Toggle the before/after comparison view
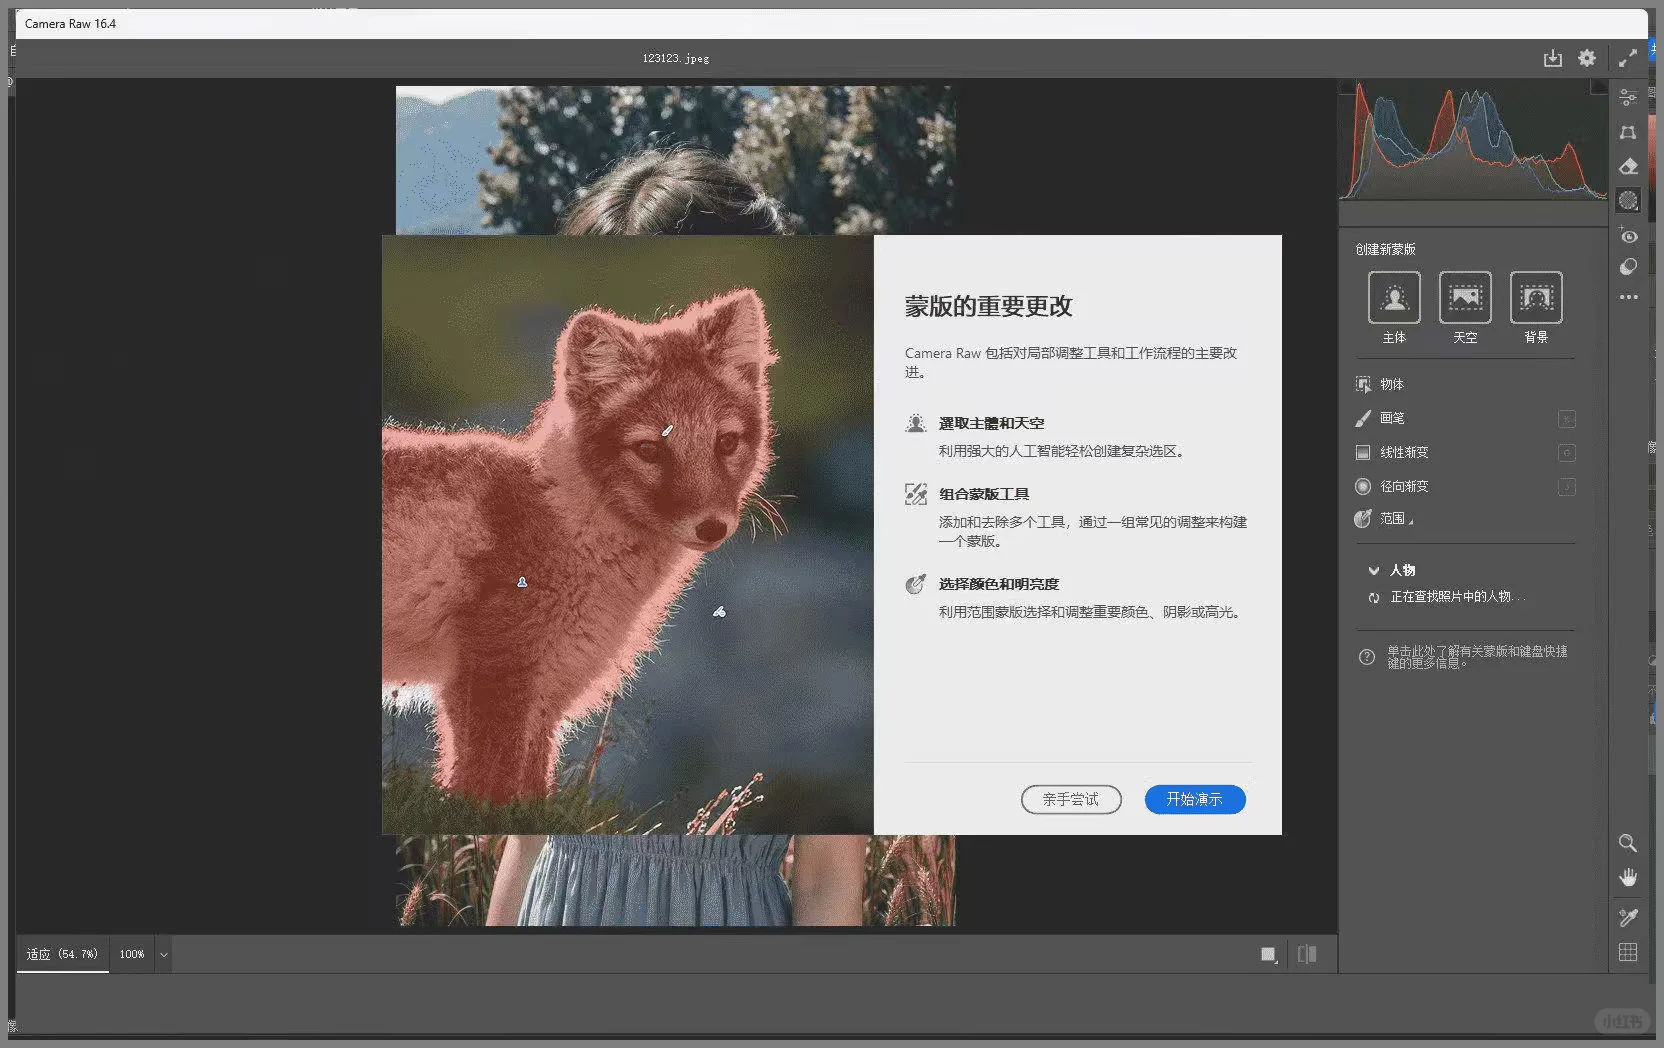The height and width of the screenshot is (1048, 1664). click(1307, 953)
